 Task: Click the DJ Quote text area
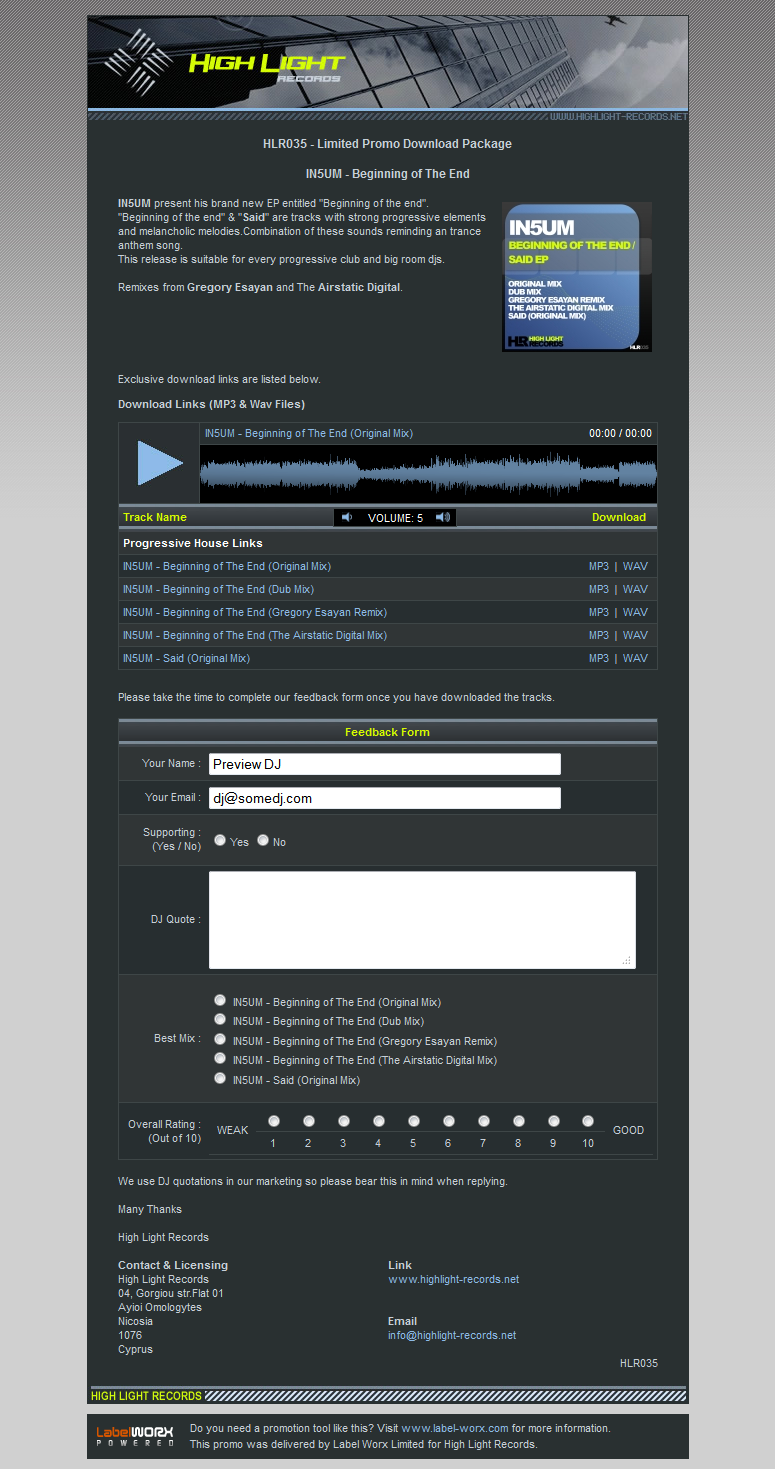(x=422, y=920)
